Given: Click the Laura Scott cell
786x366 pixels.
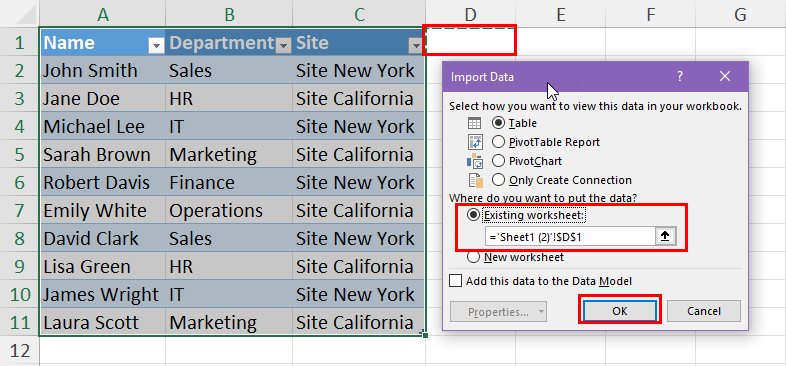Looking at the screenshot, I should [103, 322].
